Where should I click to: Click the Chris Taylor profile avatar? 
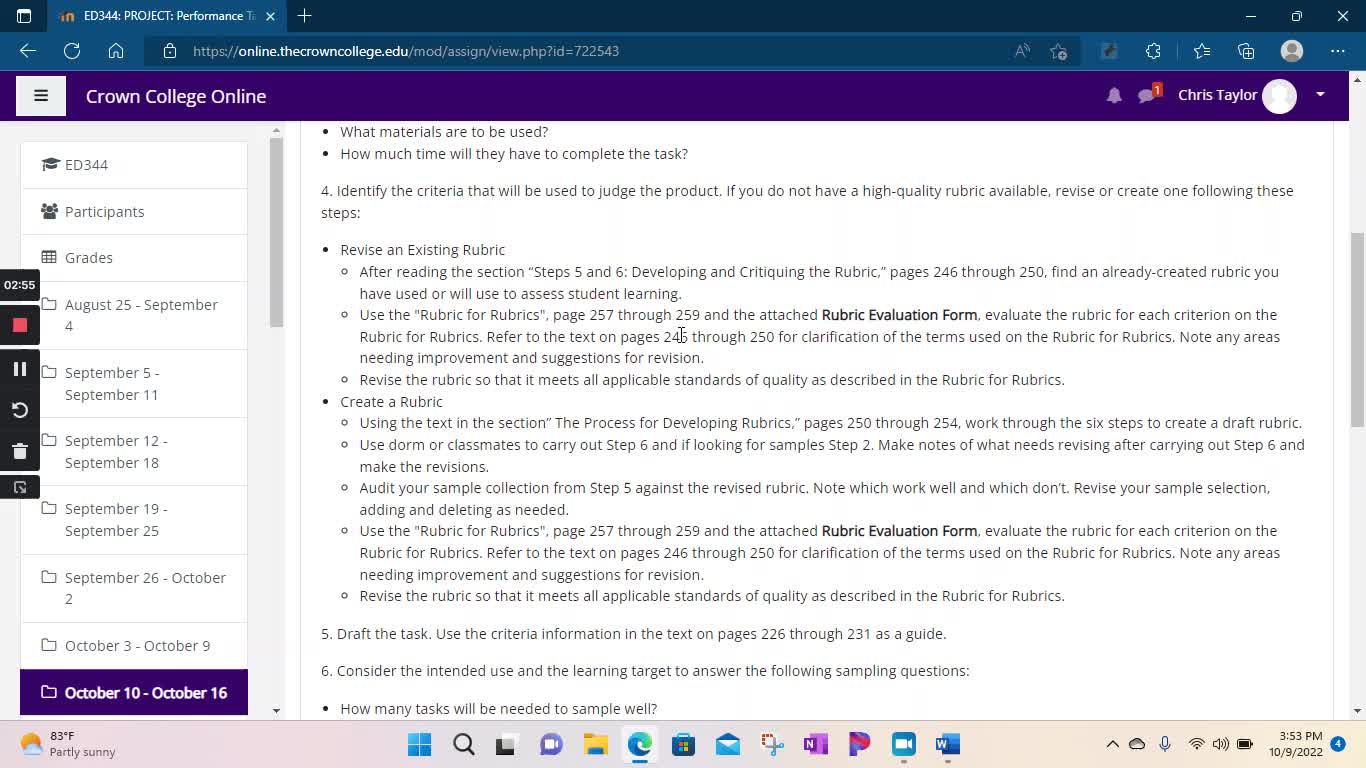pos(1279,96)
